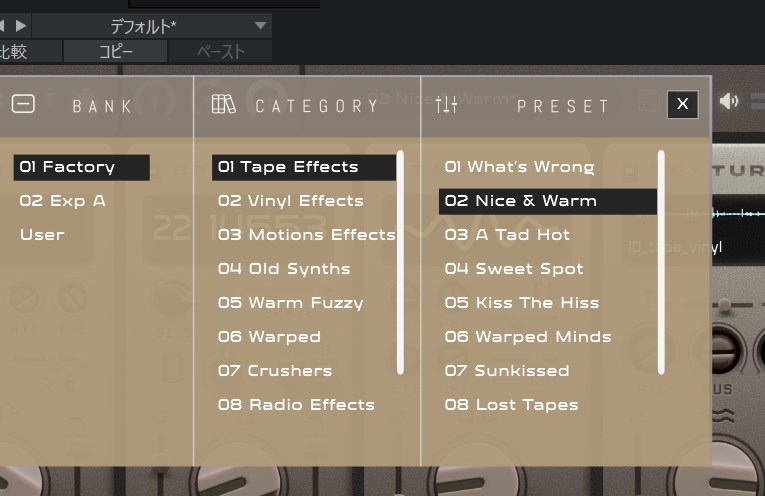
Task: Click the Bank collapse icon
Action: 22,104
